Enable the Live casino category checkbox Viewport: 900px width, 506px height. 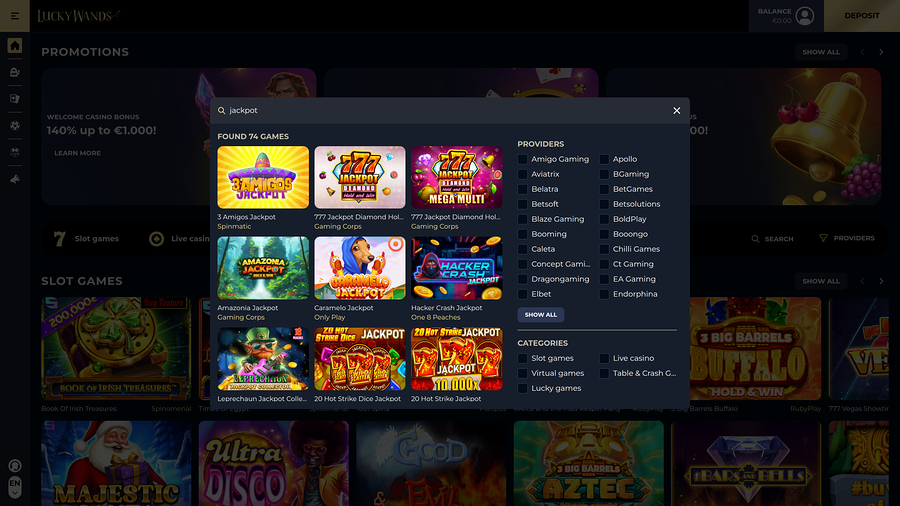coord(604,359)
